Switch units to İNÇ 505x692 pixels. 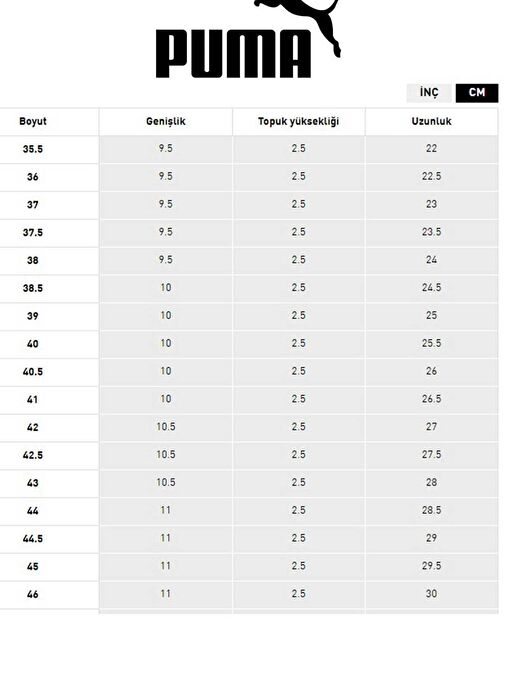(429, 93)
